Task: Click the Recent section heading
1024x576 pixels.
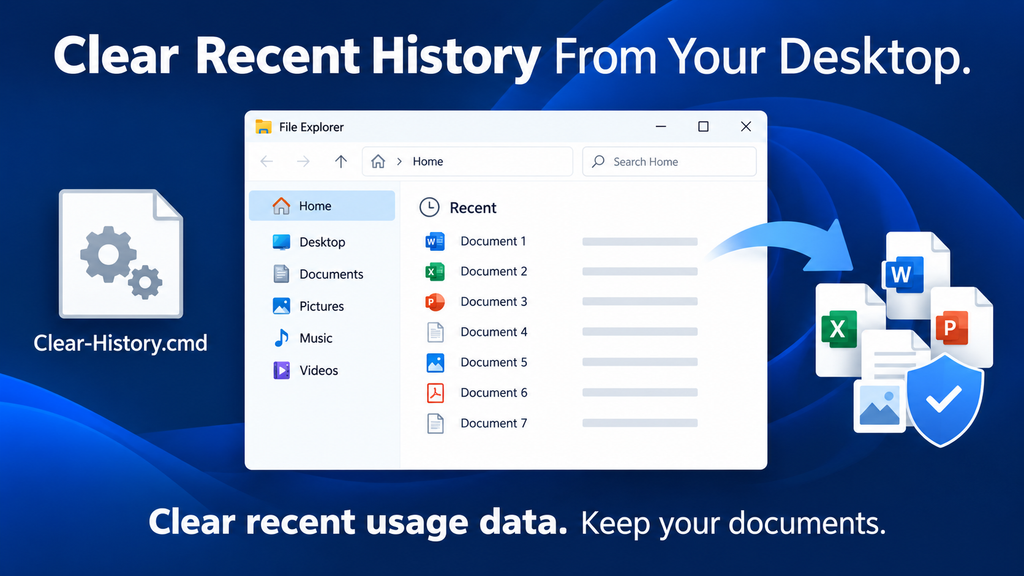Action: click(x=473, y=208)
